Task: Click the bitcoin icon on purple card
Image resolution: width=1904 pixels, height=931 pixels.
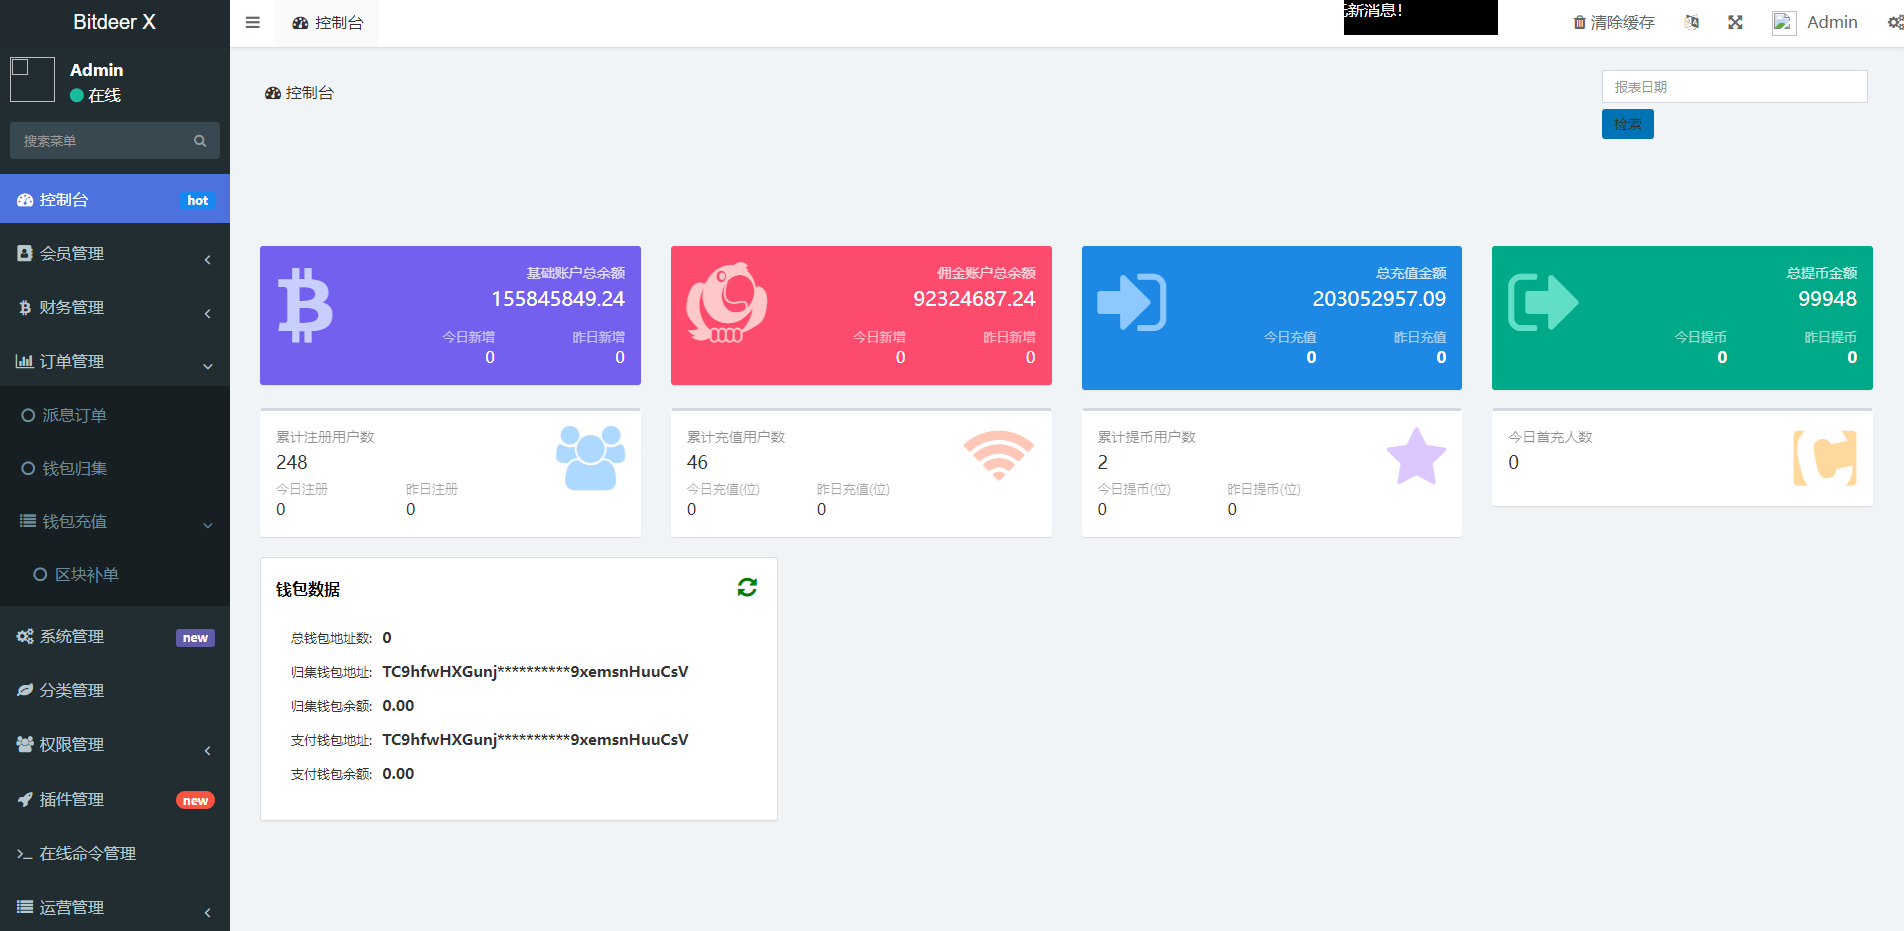Action: [305, 305]
